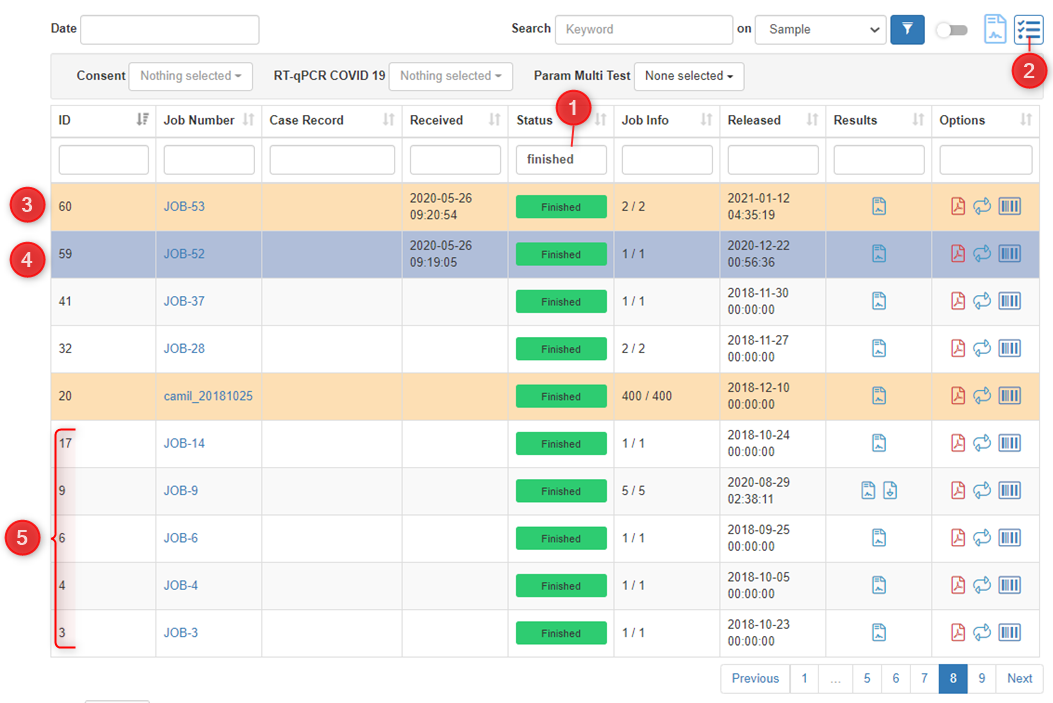Click the repeat arrows icon for JOB-28
The height and width of the screenshot is (703, 1053).
coord(982,348)
